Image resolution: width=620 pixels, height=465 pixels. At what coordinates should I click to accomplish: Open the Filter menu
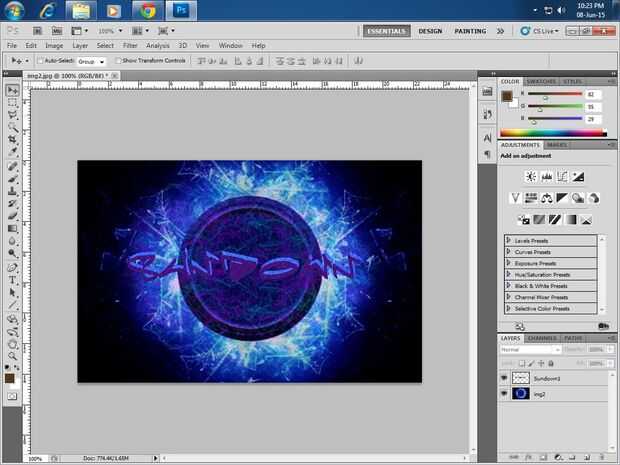coord(130,45)
